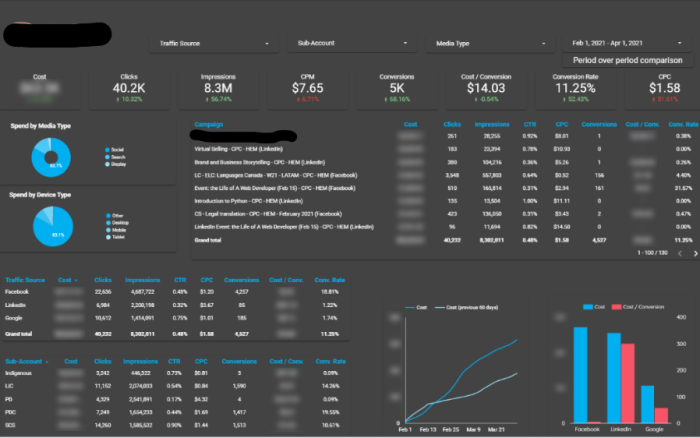
Task: Sort campaign table by Impressions column
Action: (x=490, y=125)
